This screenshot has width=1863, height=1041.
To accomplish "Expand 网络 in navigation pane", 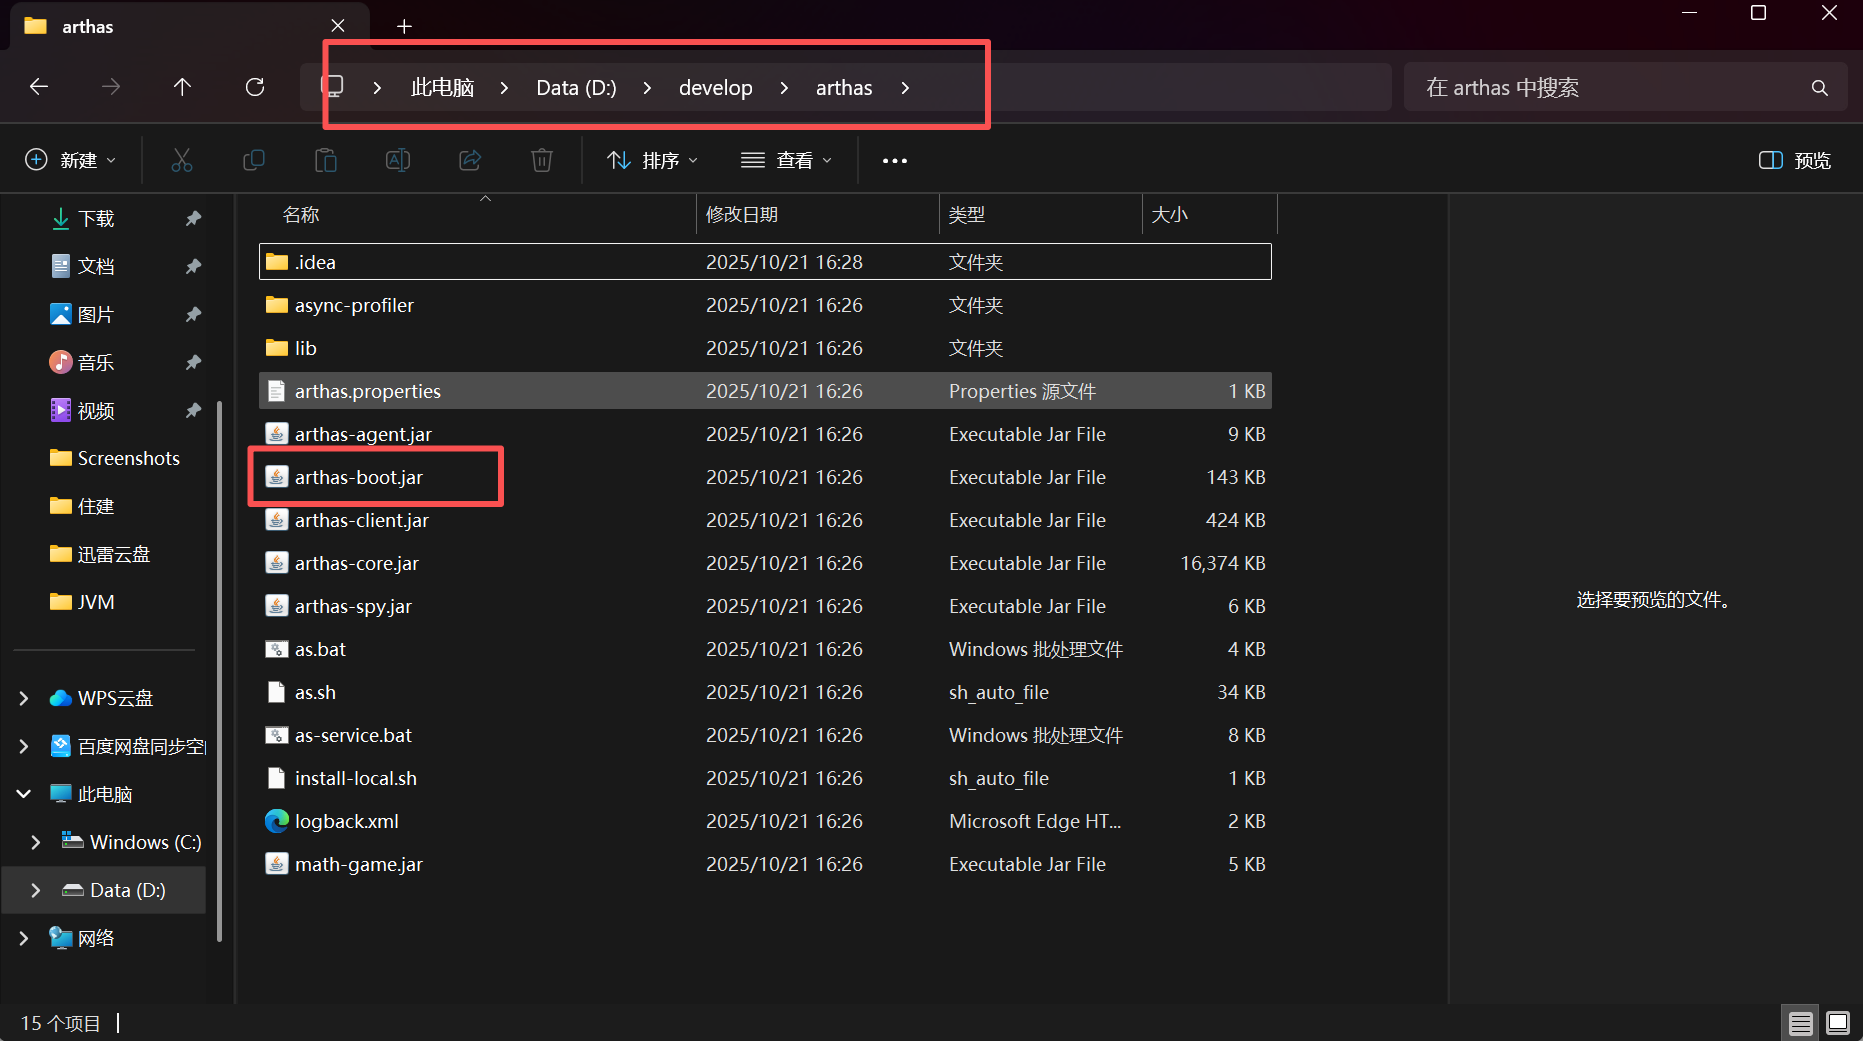I will [24, 938].
